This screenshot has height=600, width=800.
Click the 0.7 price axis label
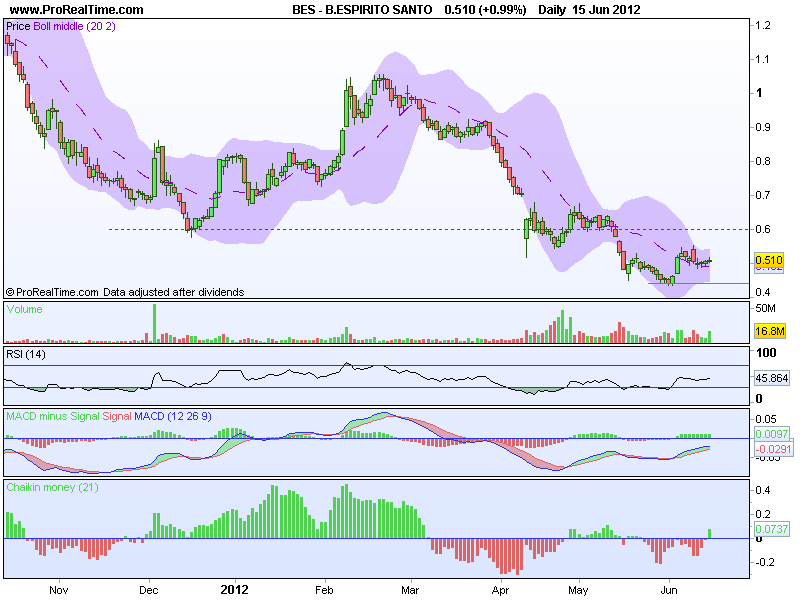pos(763,195)
